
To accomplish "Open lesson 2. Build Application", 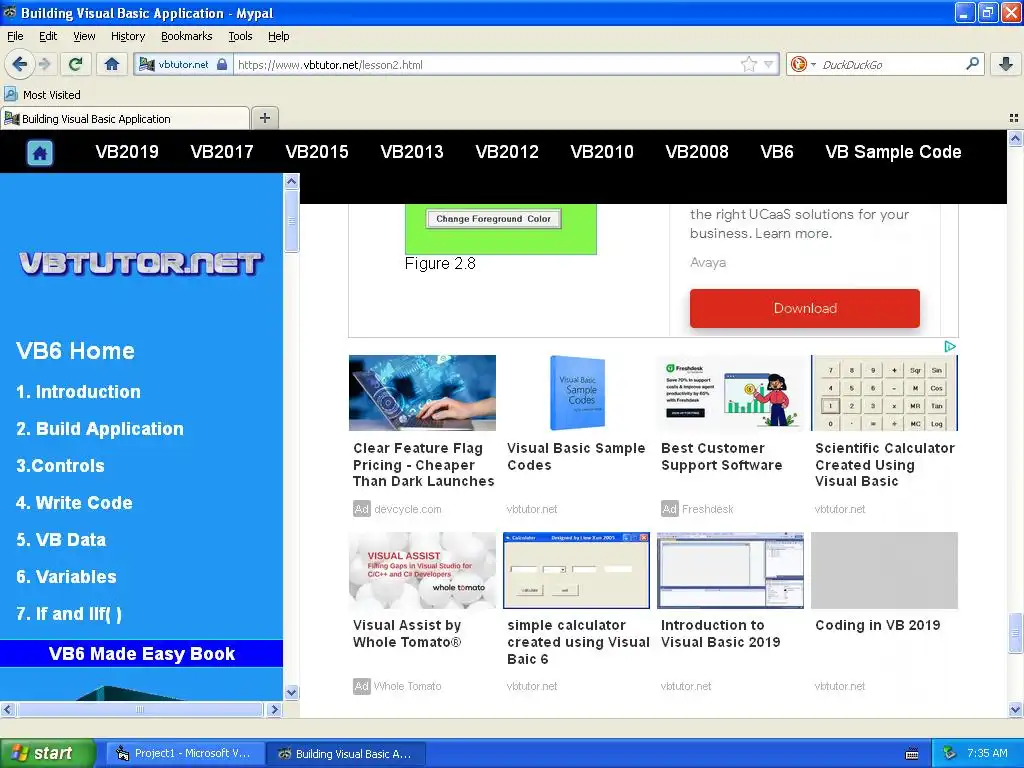I will click(x=100, y=429).
